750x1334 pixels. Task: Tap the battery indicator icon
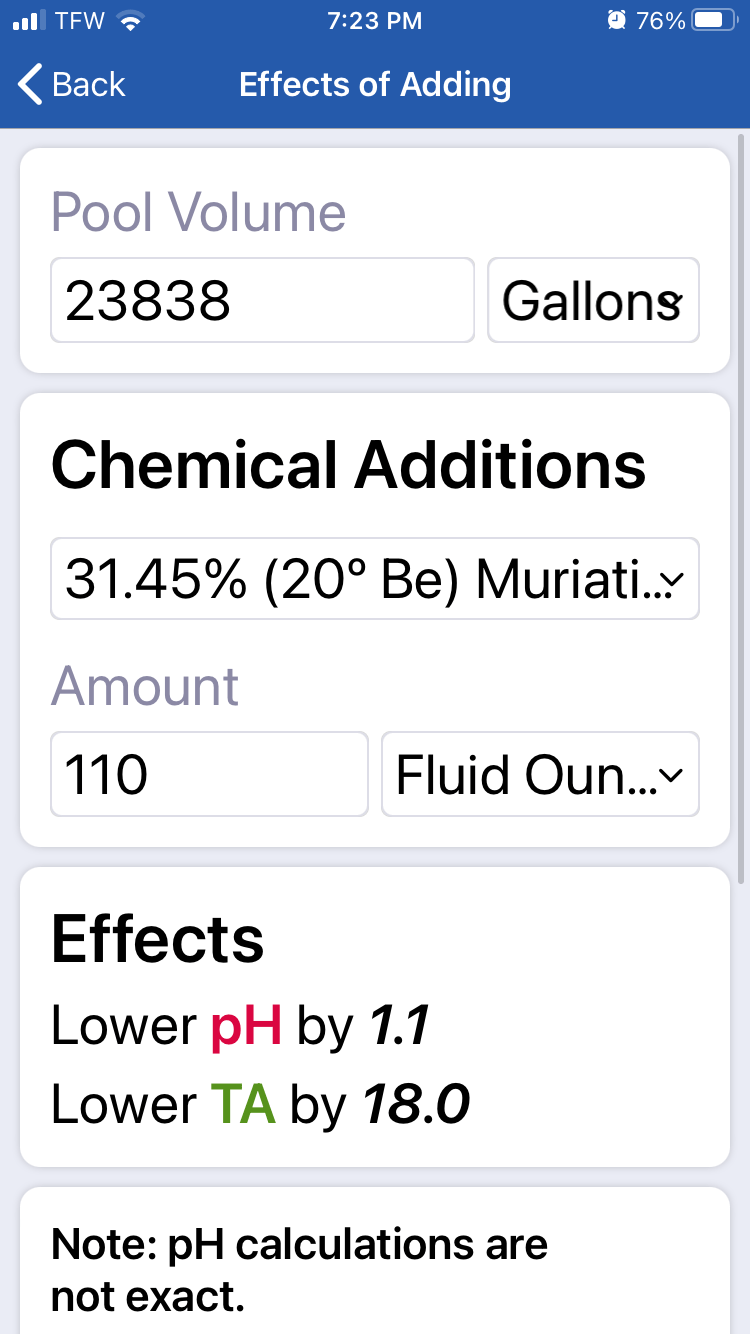pyautogui.click(x=714, y=21)
